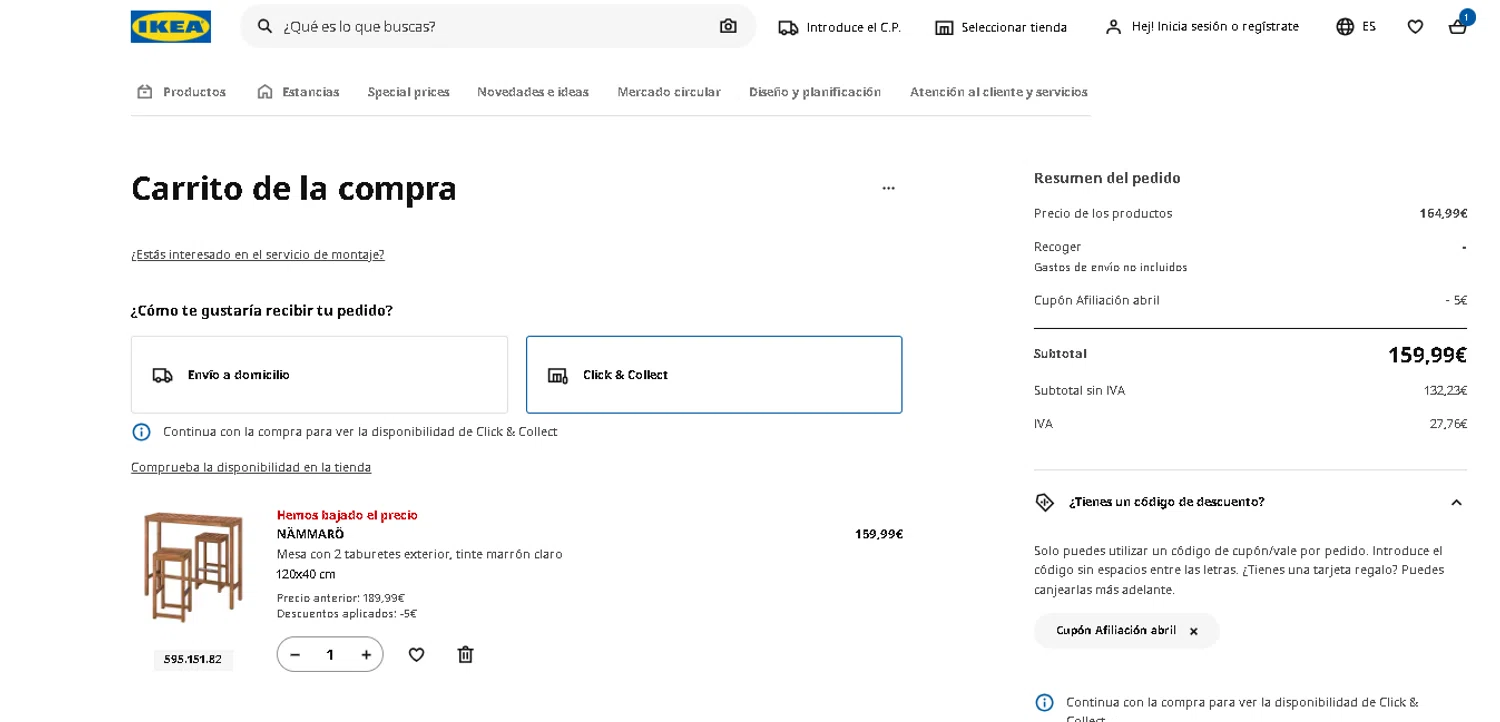Screen dimensions: 1500x722
Task: Open visual search camera icon
Action: 728,26
